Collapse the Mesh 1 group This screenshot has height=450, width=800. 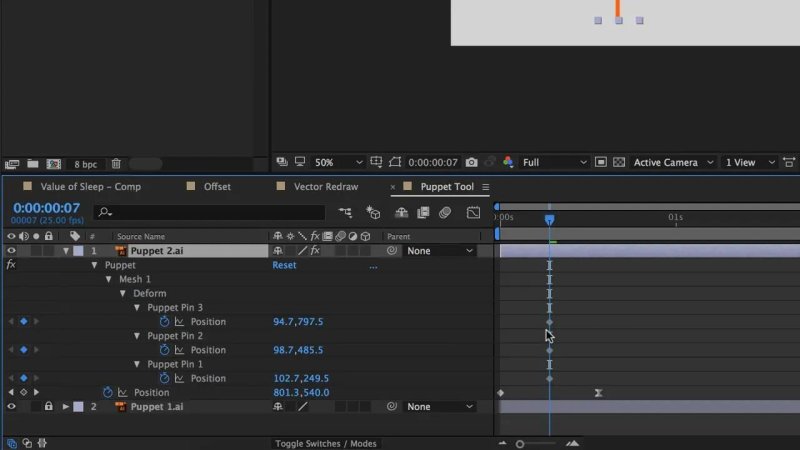(x=109, y=279)
